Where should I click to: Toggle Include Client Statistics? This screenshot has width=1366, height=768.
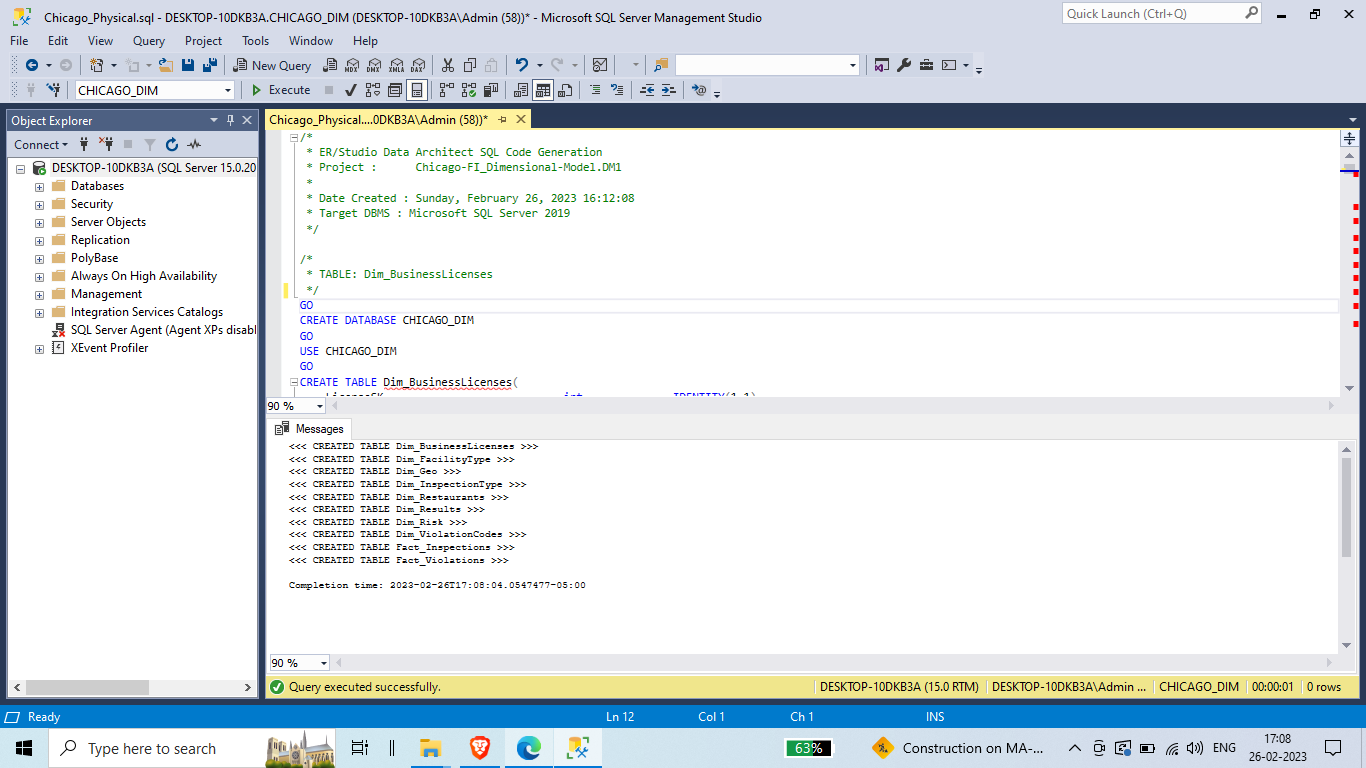point(491,90)
